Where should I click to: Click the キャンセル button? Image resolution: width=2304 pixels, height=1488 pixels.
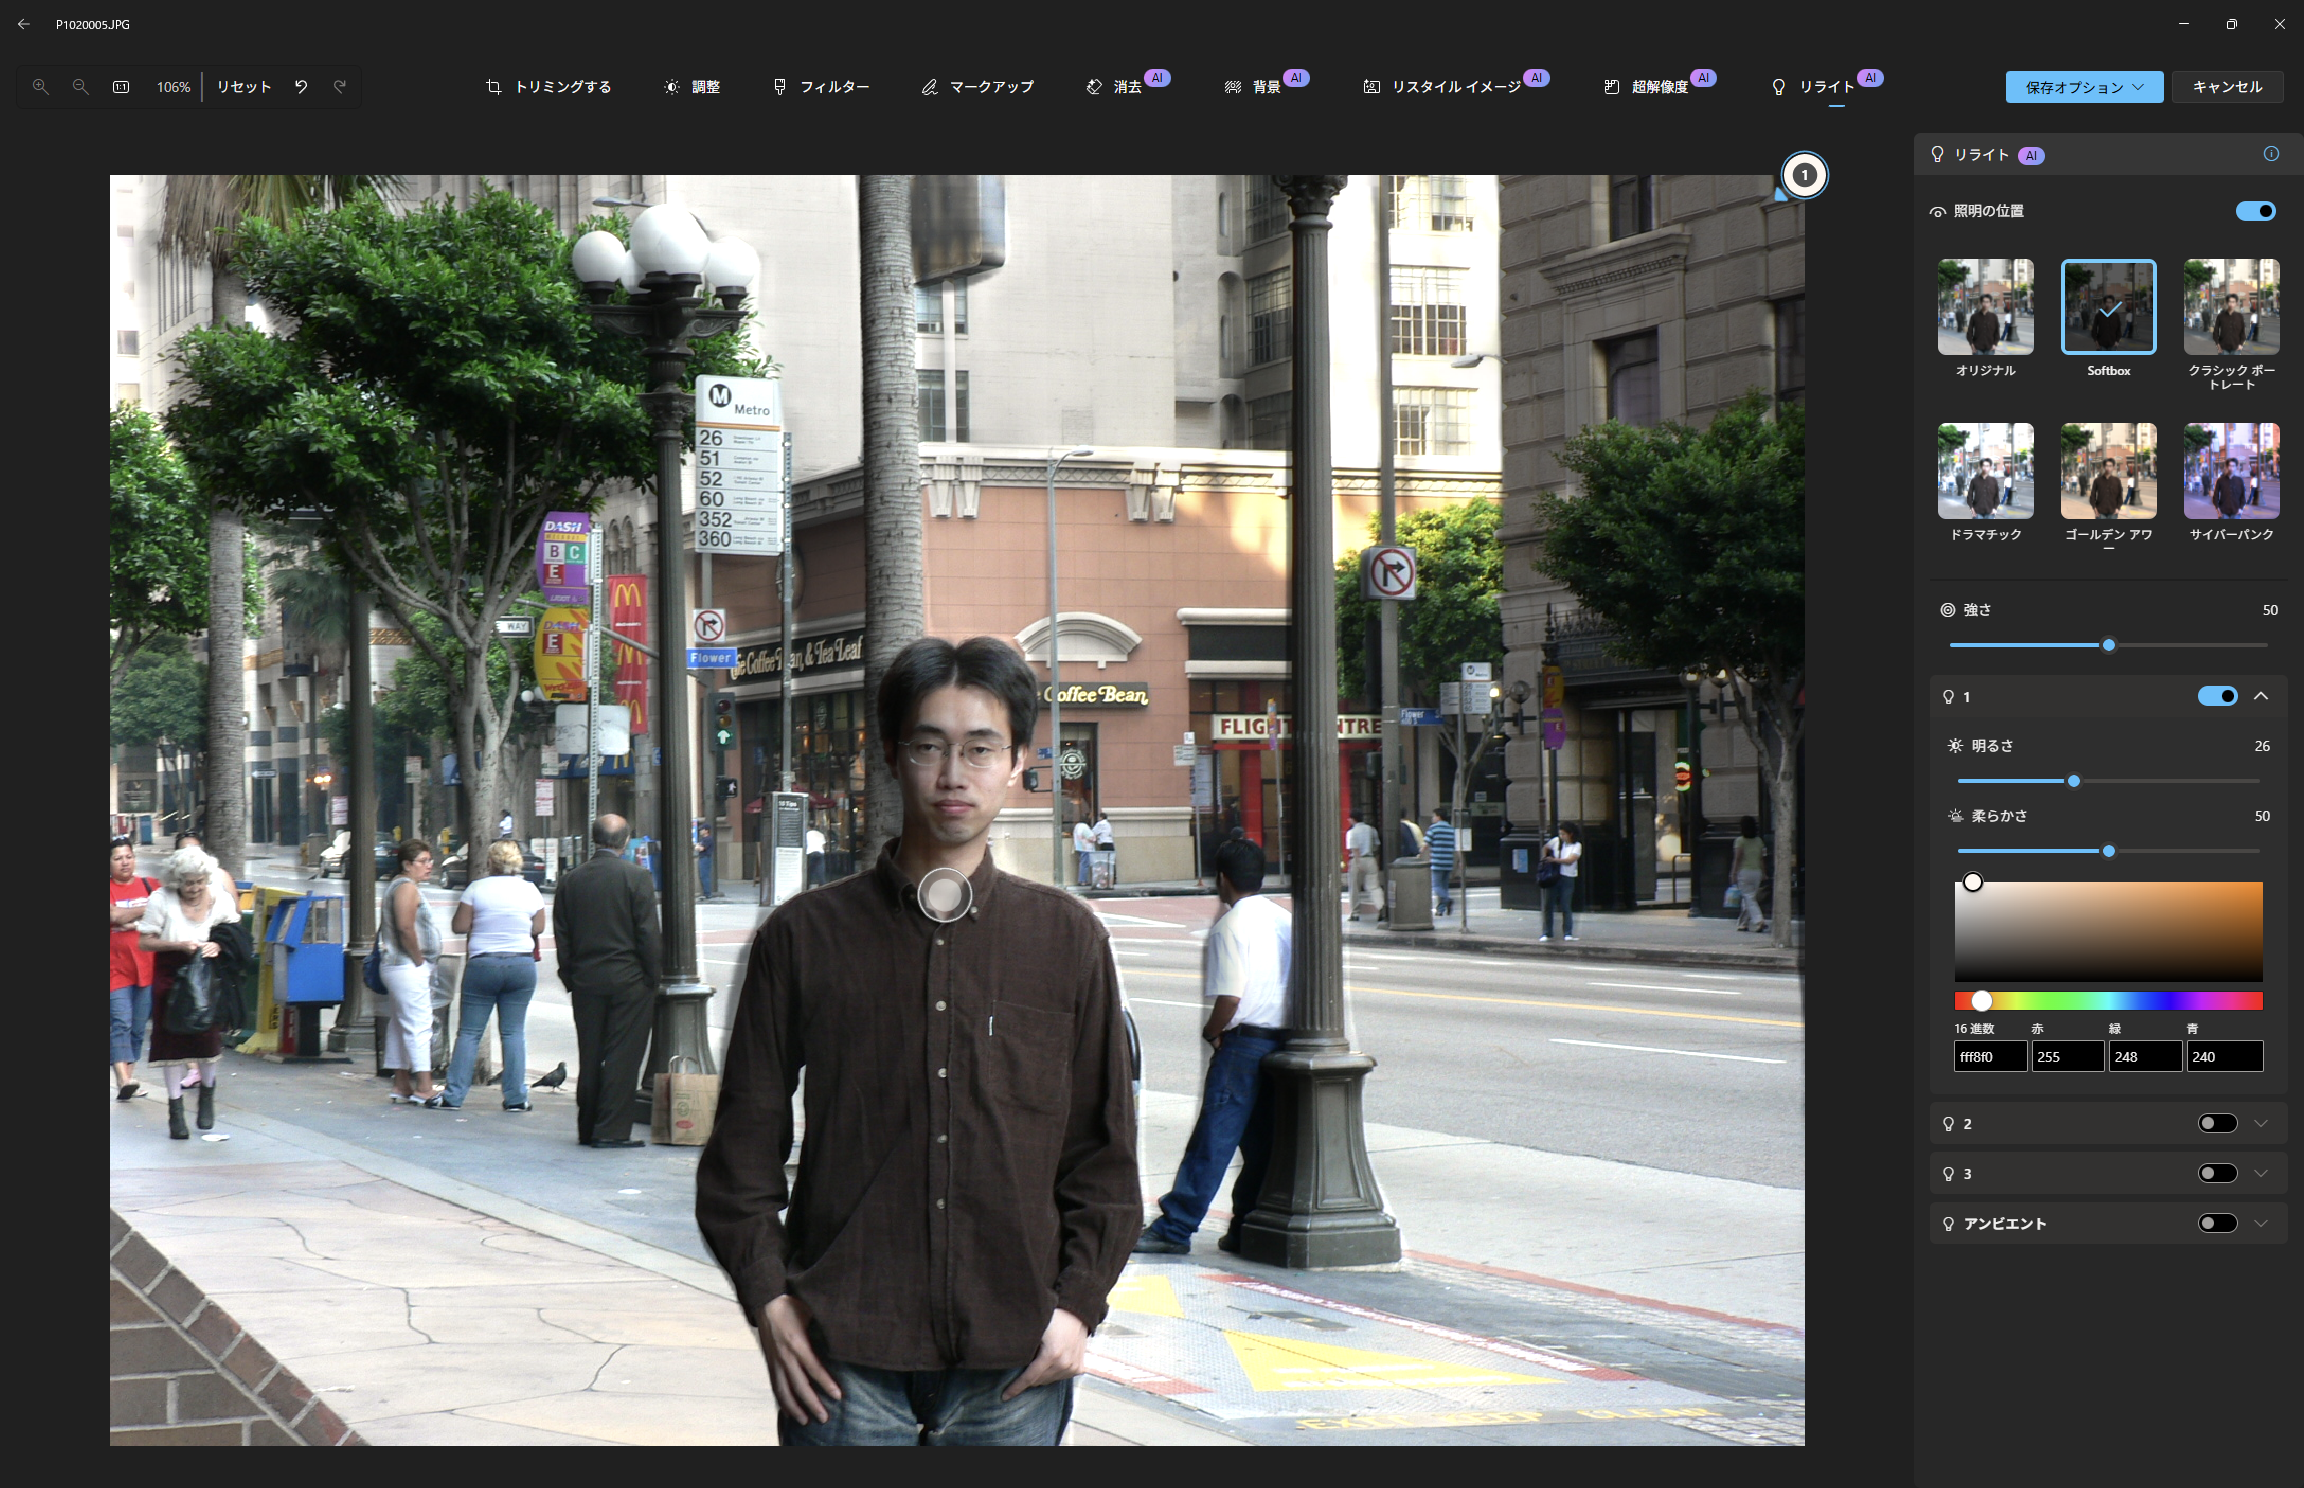click(2227, 87)
